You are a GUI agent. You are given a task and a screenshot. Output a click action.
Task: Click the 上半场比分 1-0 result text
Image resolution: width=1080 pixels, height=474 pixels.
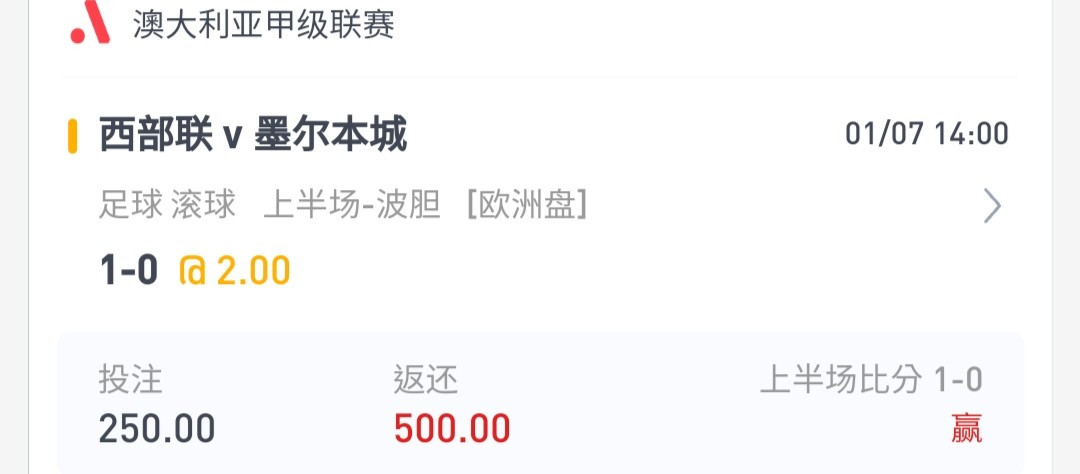(871, 380)
